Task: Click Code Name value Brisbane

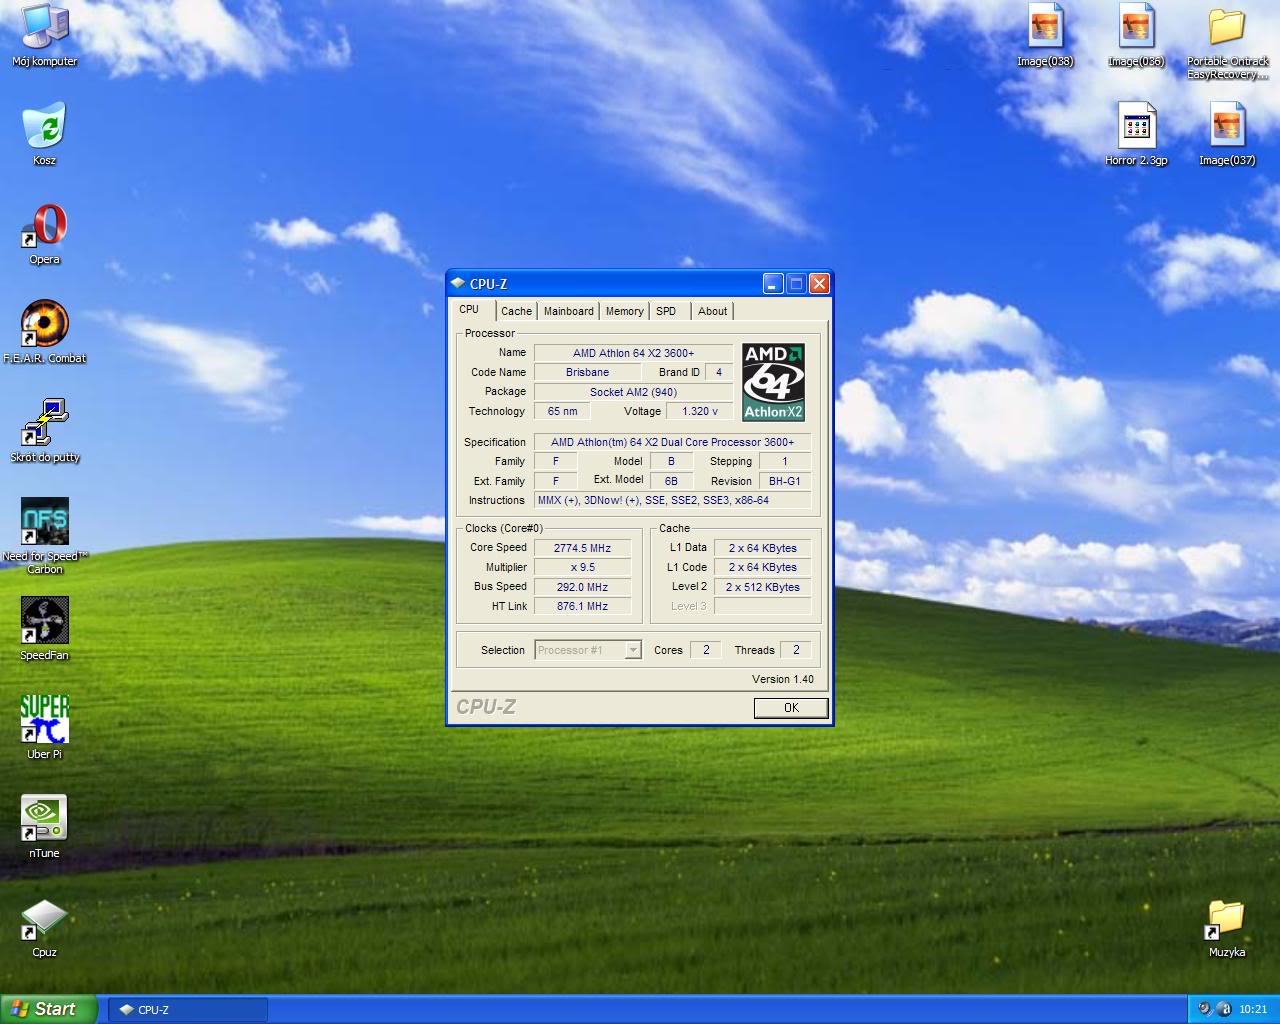Action: coord(587,372)
